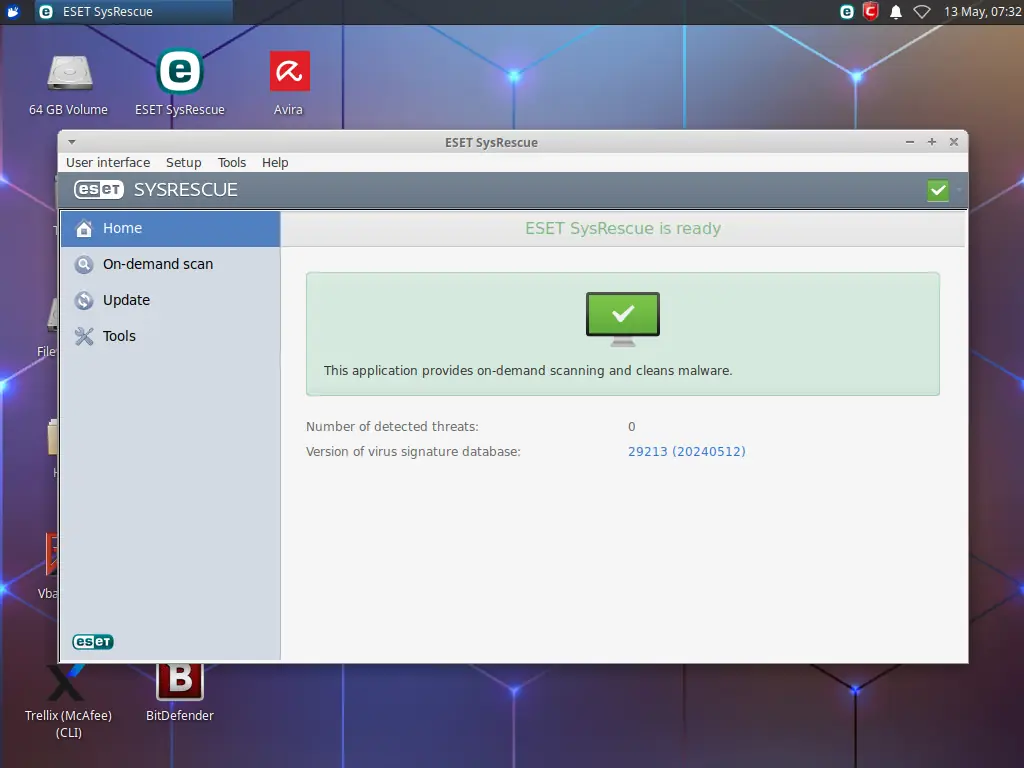Screen dimensions: 1024x768
Task: Click the ESET logo in the window corner
Action: (x=92, y=641)
